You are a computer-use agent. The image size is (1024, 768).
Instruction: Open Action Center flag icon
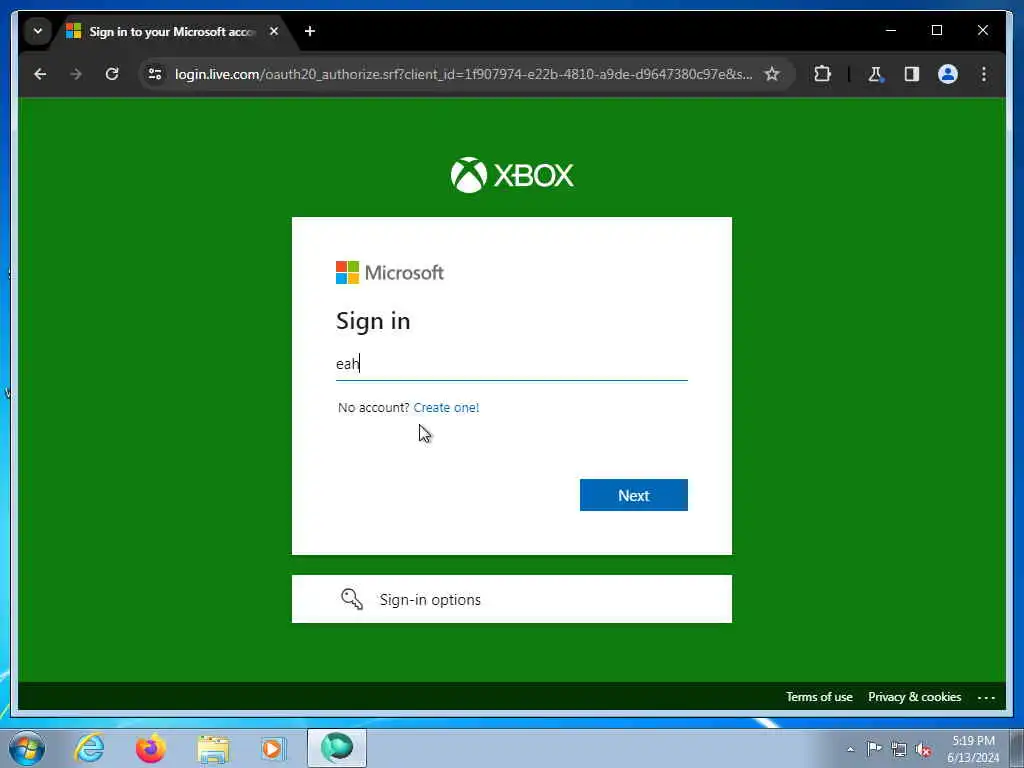(x=874, y=748)
